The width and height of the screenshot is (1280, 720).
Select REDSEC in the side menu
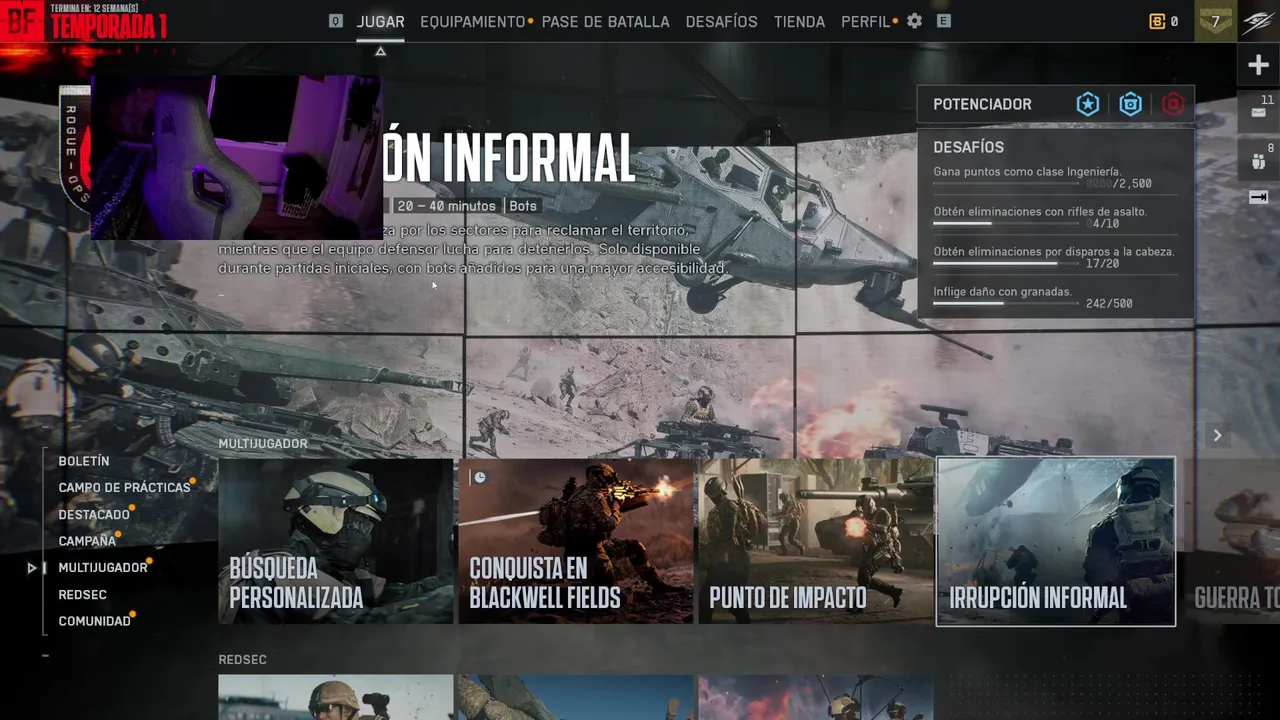tap(82, 594)
